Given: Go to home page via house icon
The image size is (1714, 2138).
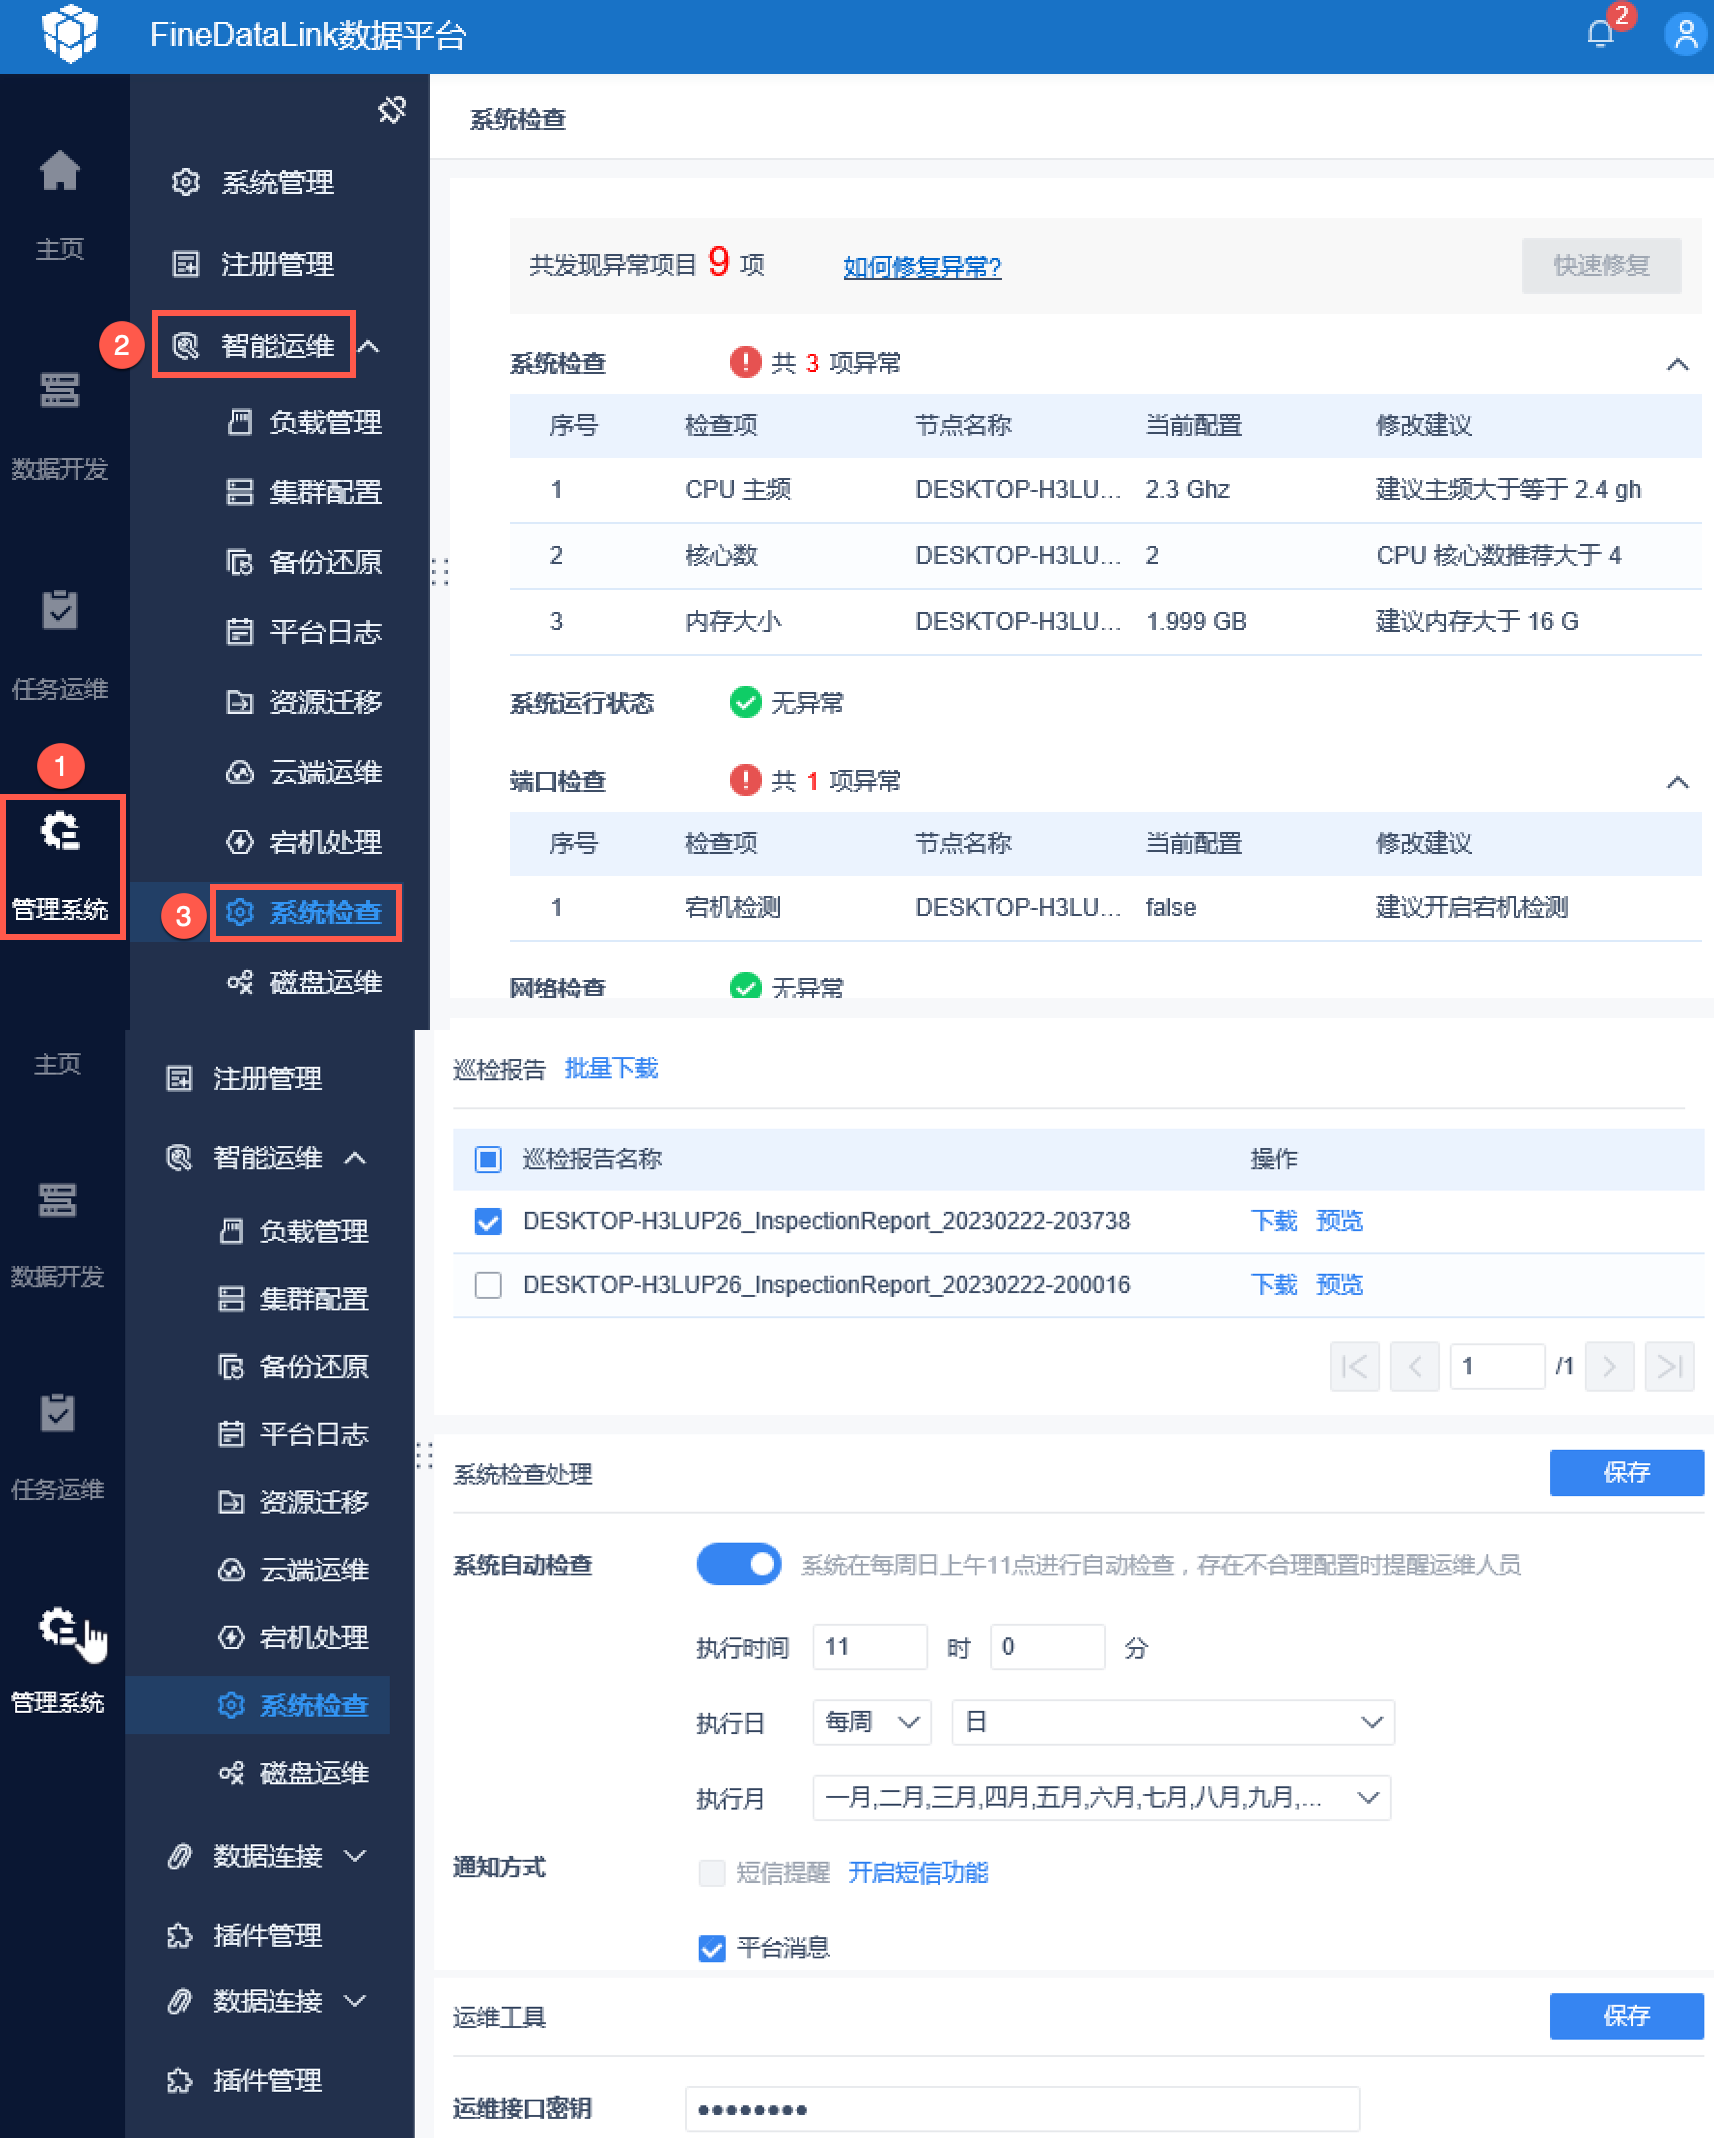Looking at the screenshot, I should coord(59,170).
